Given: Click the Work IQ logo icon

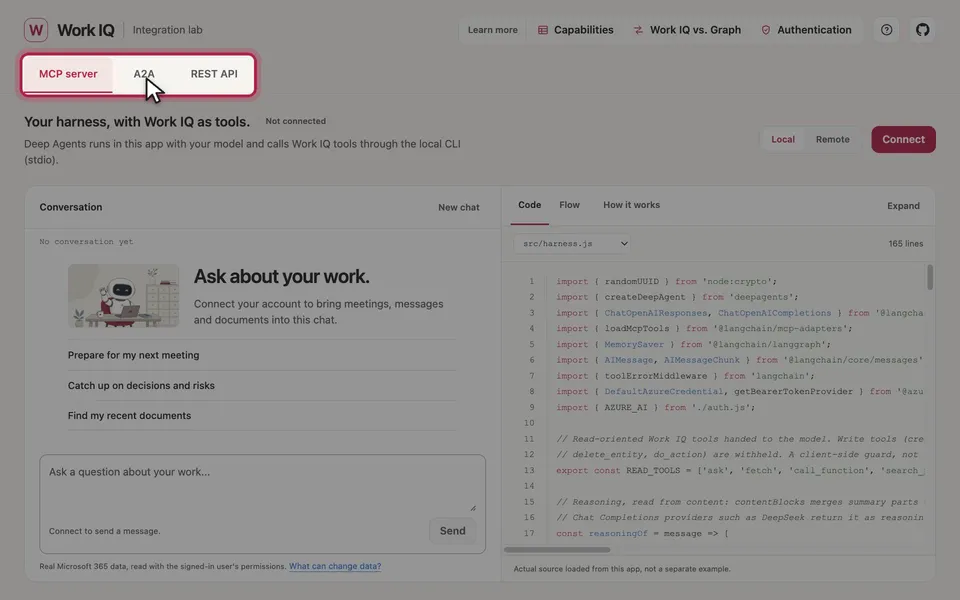Looking at the screenshot, I should [x=36, y=30].
